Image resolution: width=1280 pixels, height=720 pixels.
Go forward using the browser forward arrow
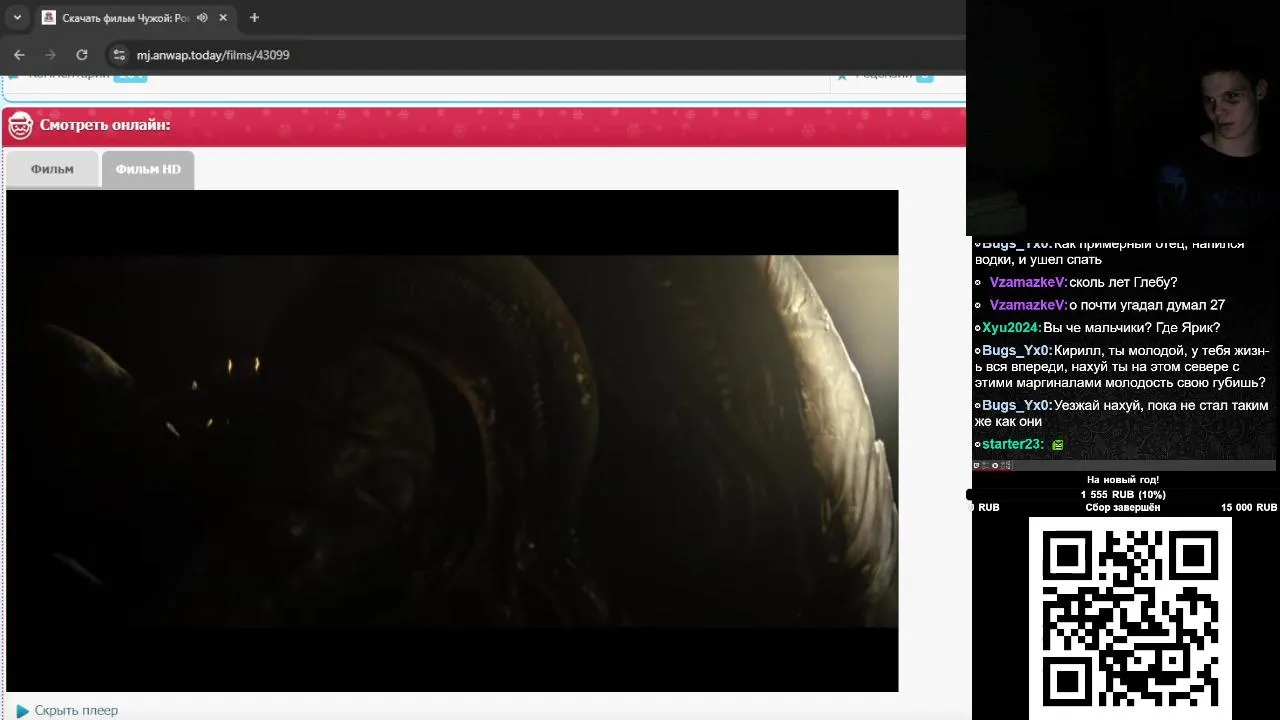point(50,55)
